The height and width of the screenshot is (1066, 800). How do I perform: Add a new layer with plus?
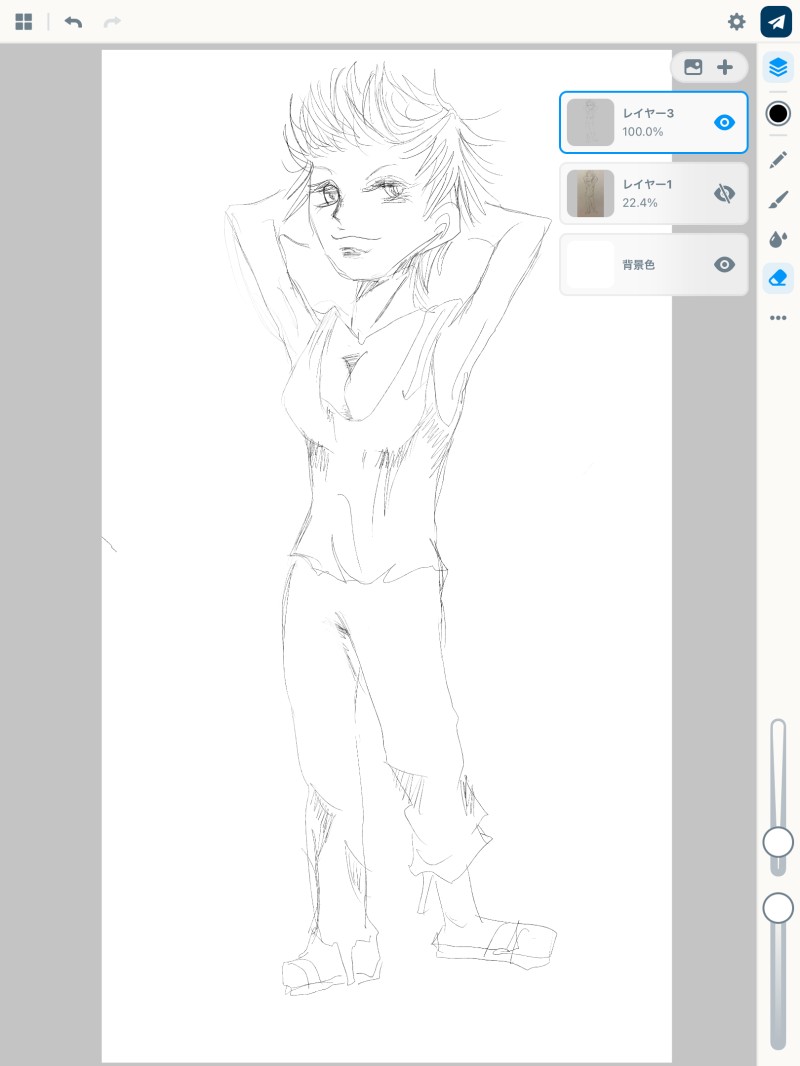725,67
